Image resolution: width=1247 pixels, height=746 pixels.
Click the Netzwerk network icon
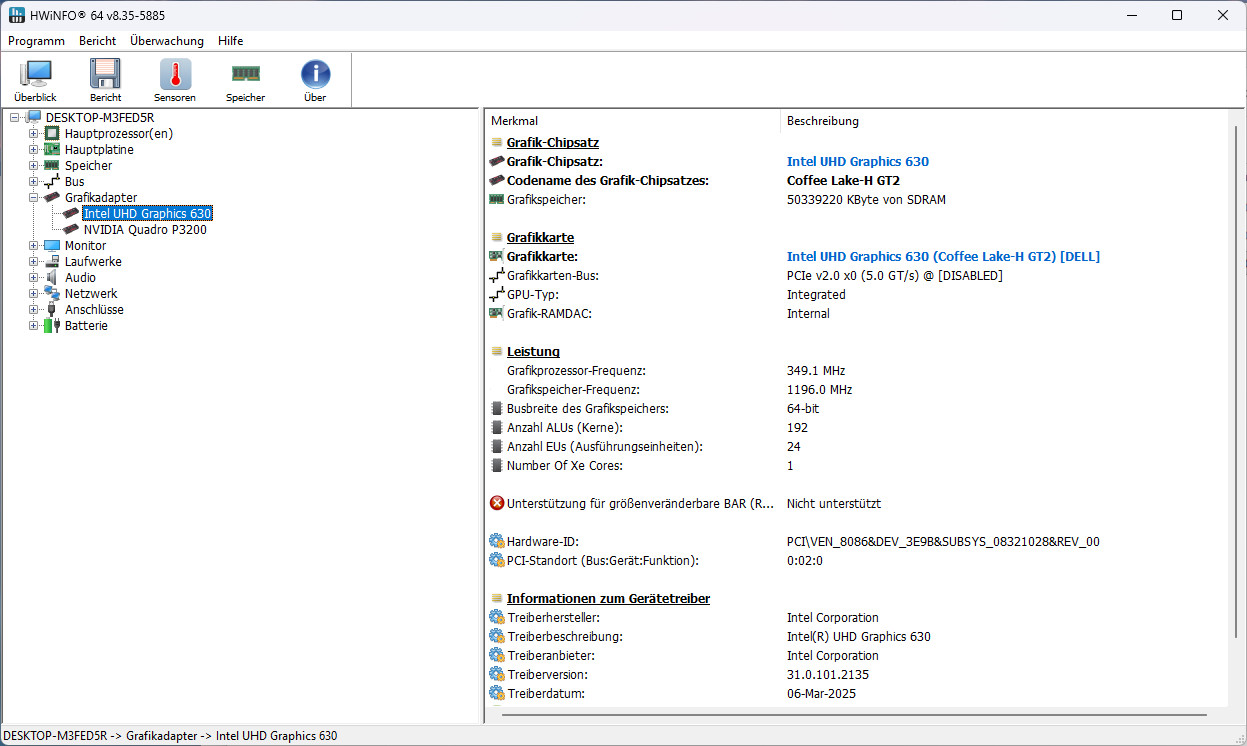52,294
